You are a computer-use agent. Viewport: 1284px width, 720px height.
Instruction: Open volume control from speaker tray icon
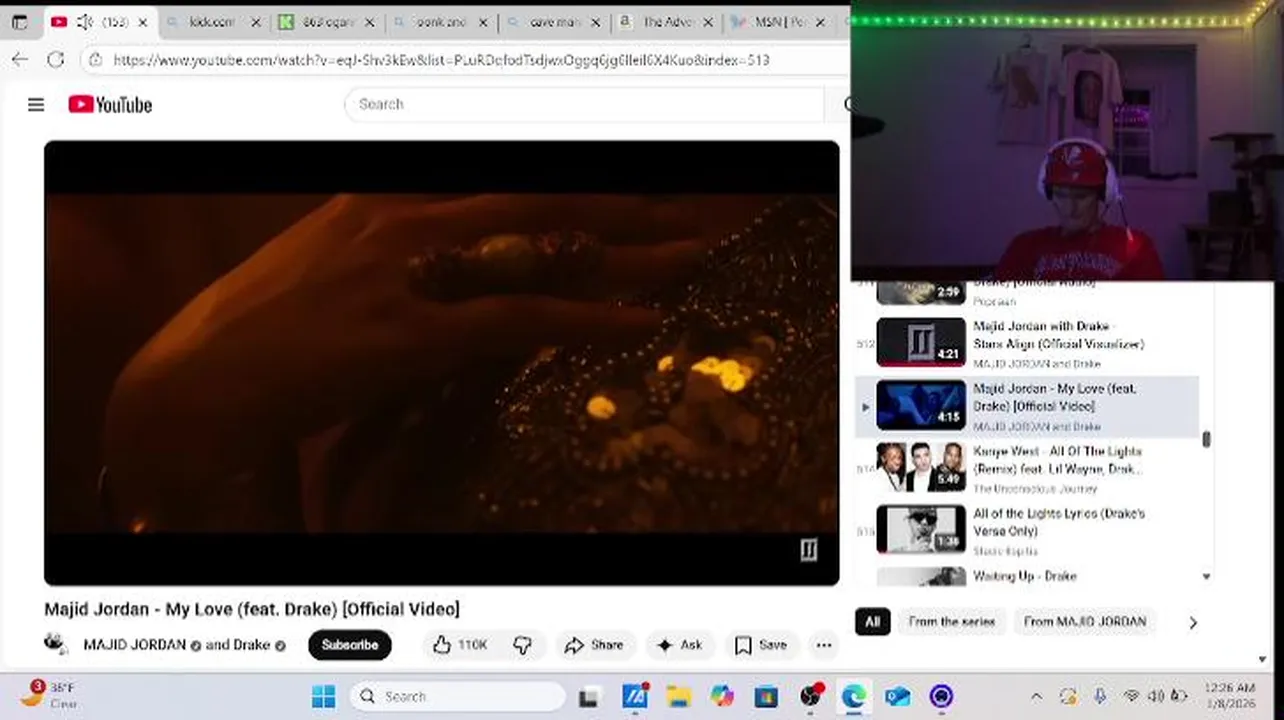1156,696
